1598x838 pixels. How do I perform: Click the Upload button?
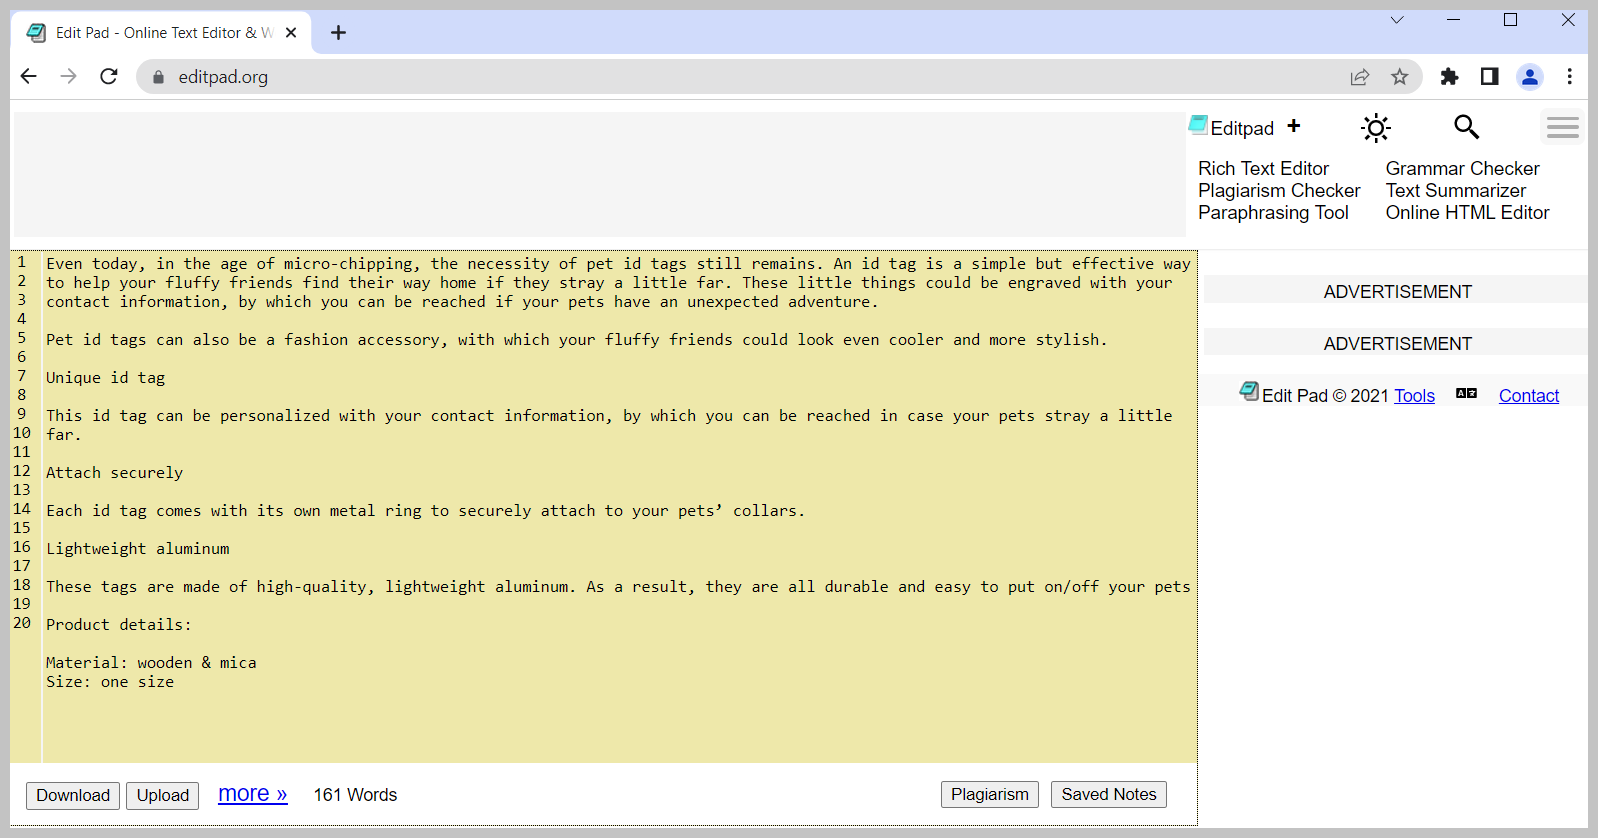(163, 795)
